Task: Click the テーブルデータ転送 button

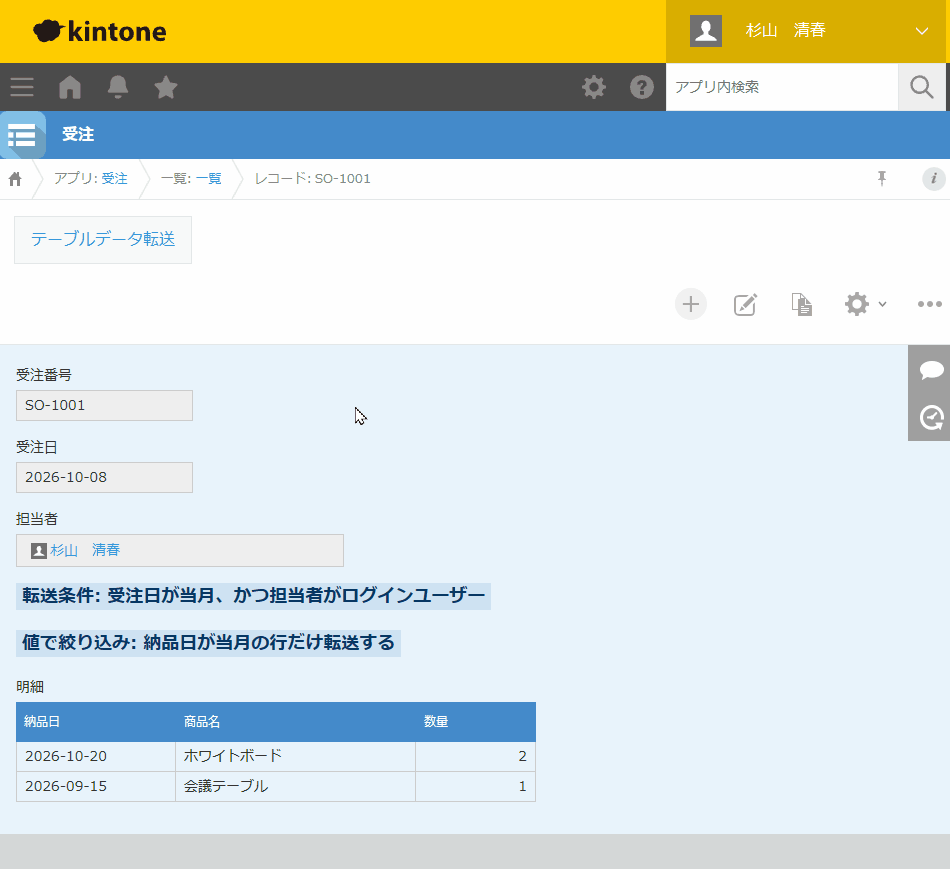Action: click(x=103, y=239)
